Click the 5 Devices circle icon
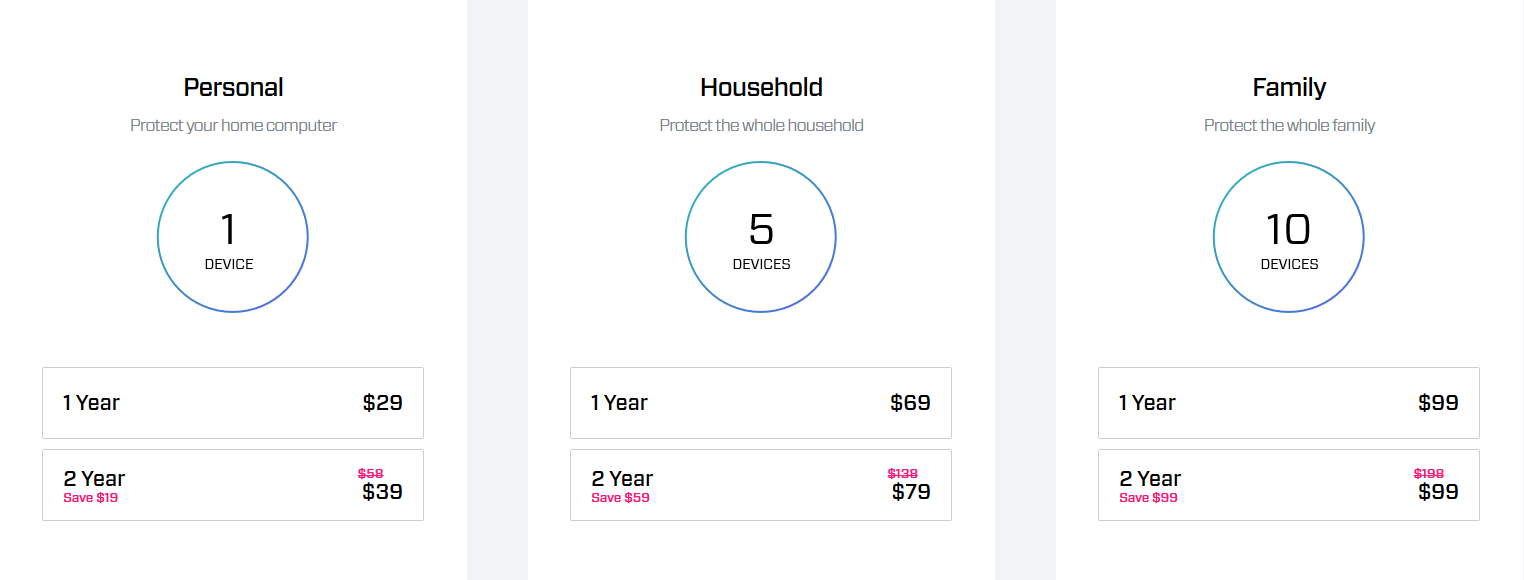The image size is (1524, 580). (761, 237)
